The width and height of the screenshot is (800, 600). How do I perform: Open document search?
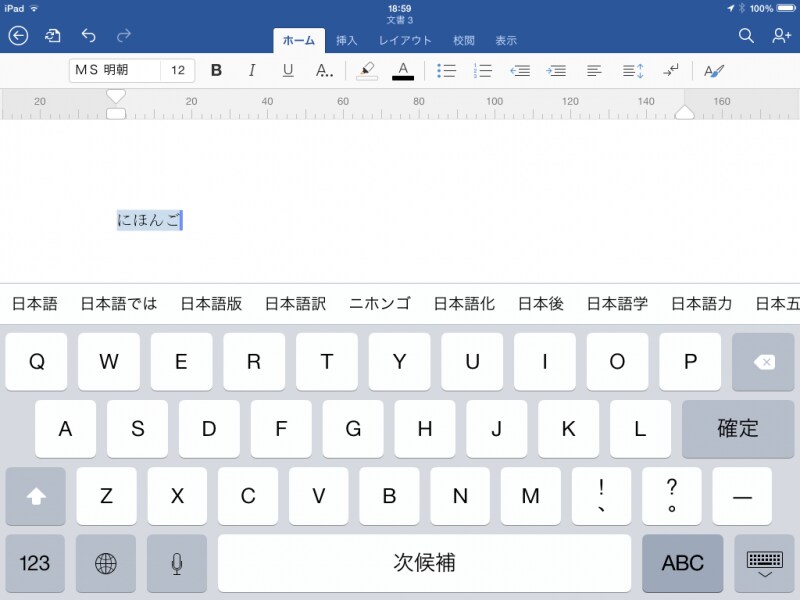tap(746, 35)
